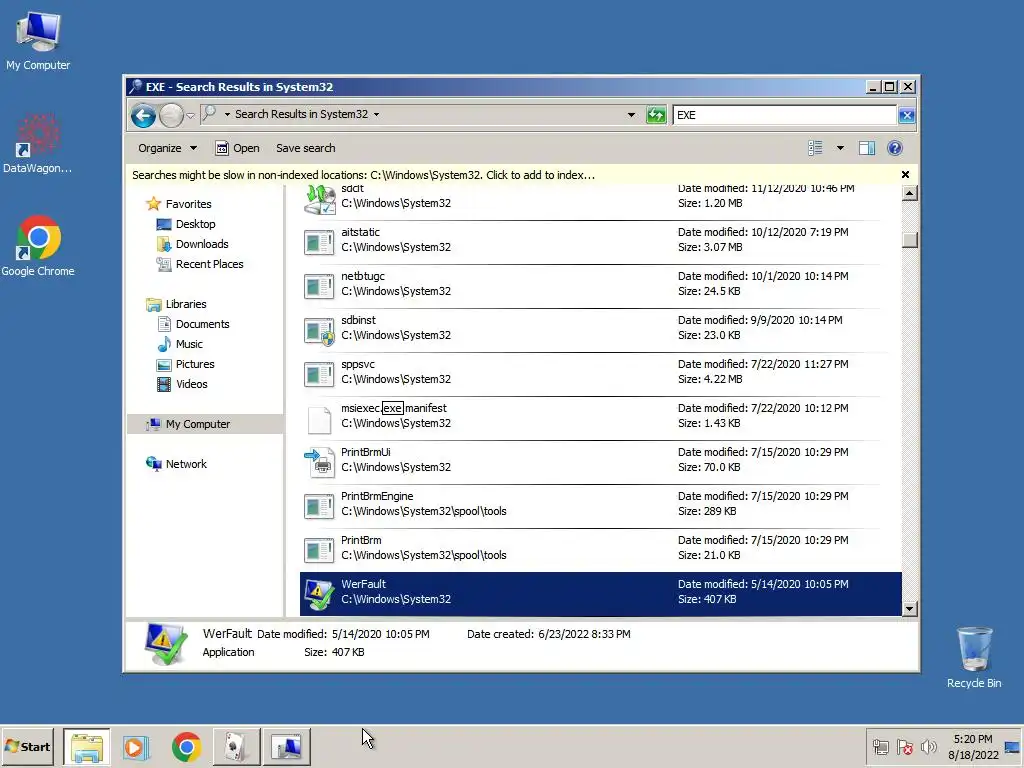Dismiss the yellow index information bar
Image resolution: width=1024 pixels, height=768 pixels.
(x=905, y=174)
